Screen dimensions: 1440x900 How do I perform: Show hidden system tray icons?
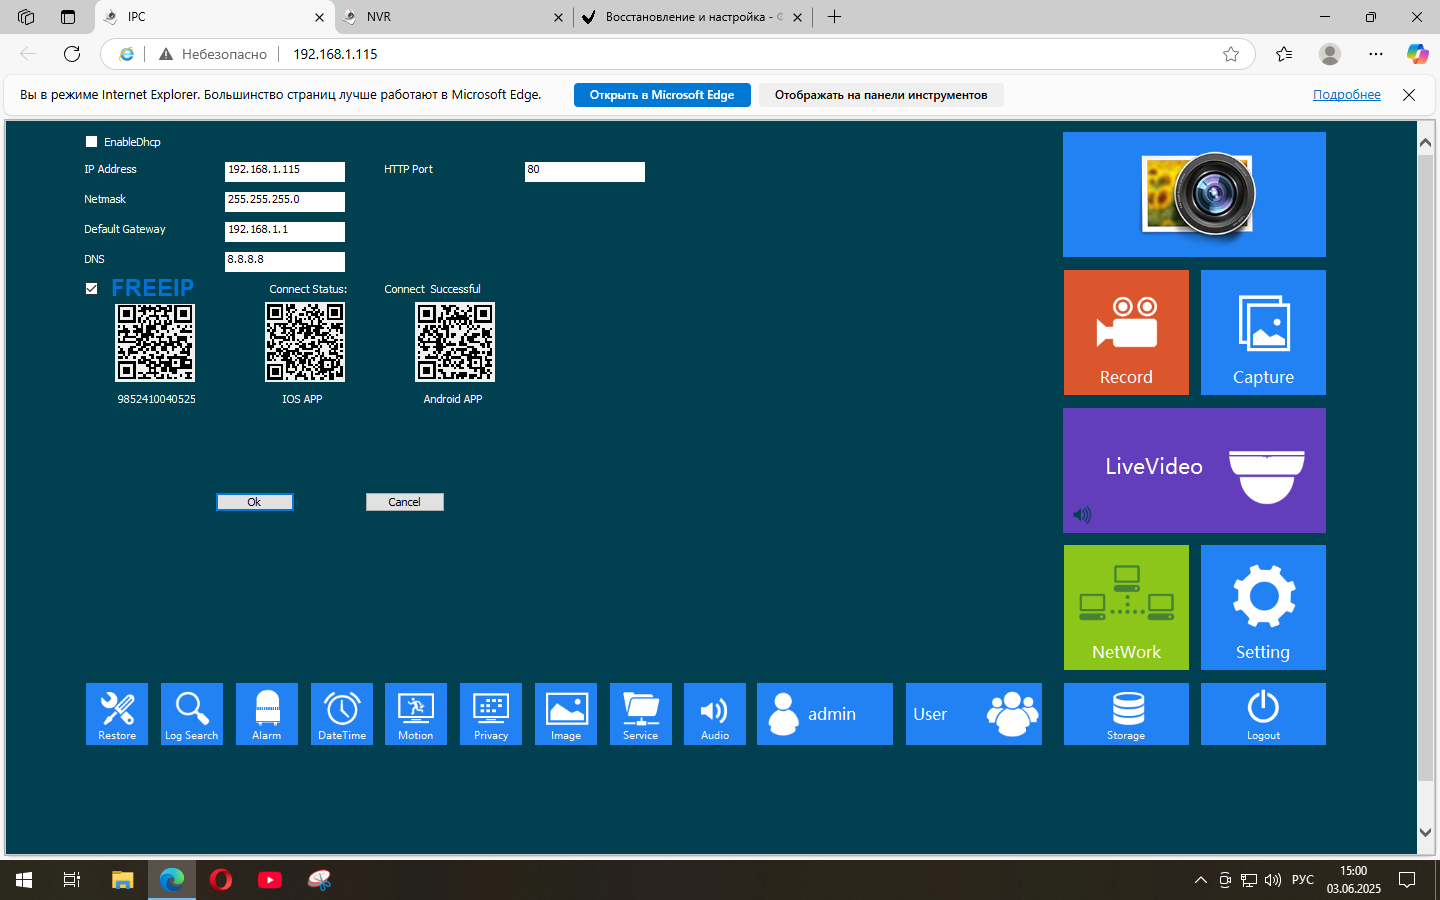click(x=1200, y=880)
